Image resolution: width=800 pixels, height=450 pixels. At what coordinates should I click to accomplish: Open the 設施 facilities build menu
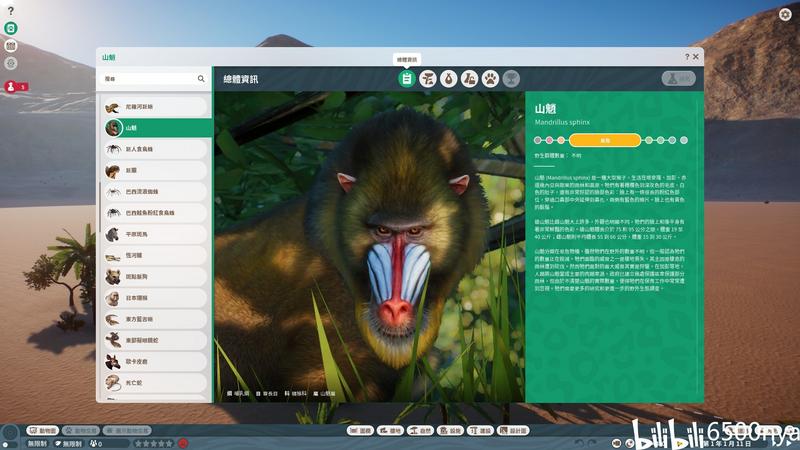[x=450, y=431]
